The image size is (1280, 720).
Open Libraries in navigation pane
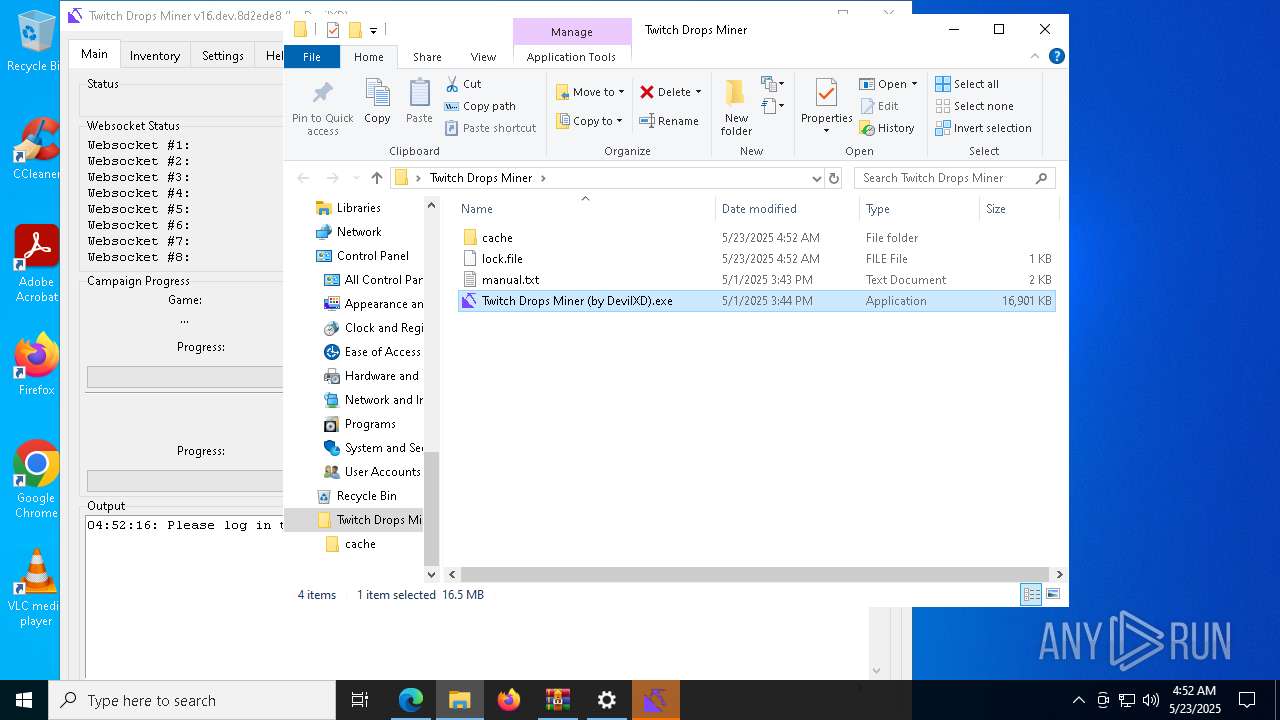pyautogui.click(x=358, y=208)
